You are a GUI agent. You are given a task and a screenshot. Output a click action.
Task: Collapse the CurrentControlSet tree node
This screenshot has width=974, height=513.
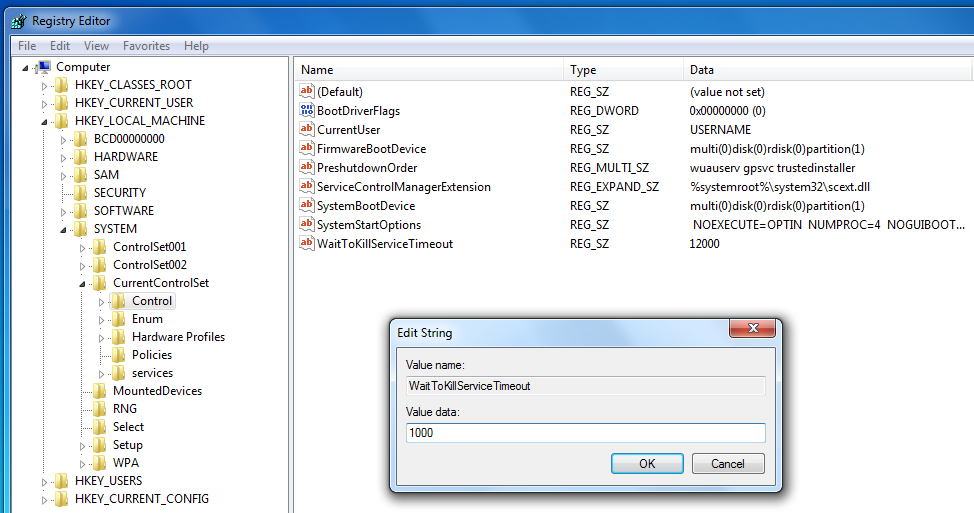tap(83, 284)
